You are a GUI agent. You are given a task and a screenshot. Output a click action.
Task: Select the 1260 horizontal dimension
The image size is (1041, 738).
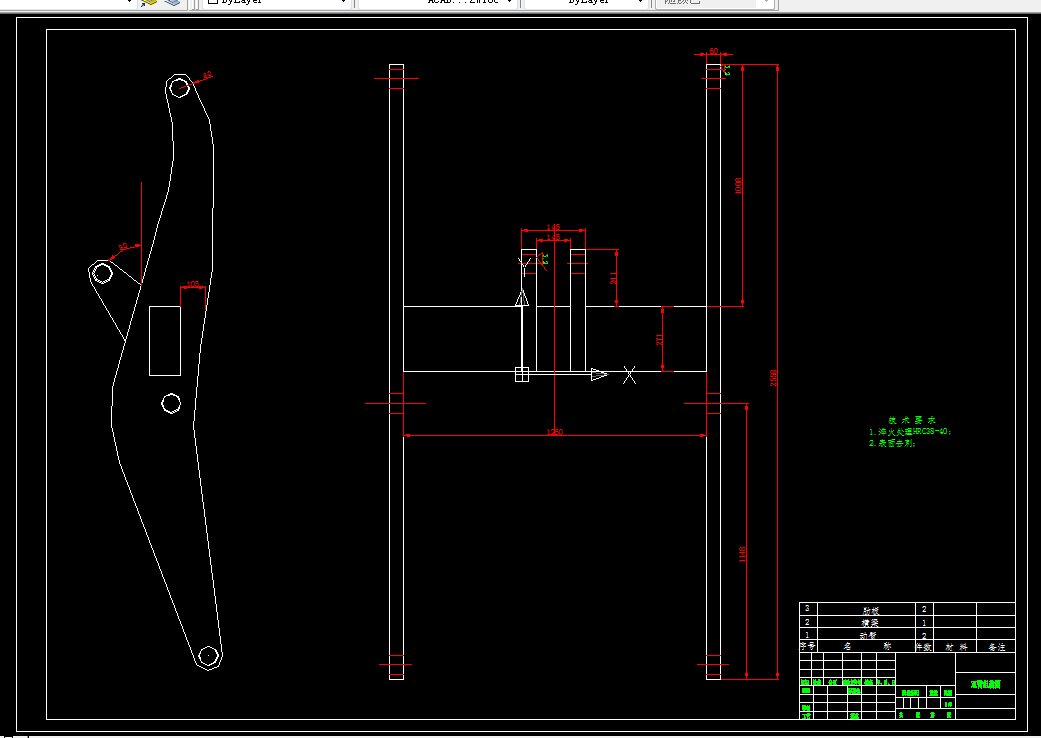click(554, 432)
